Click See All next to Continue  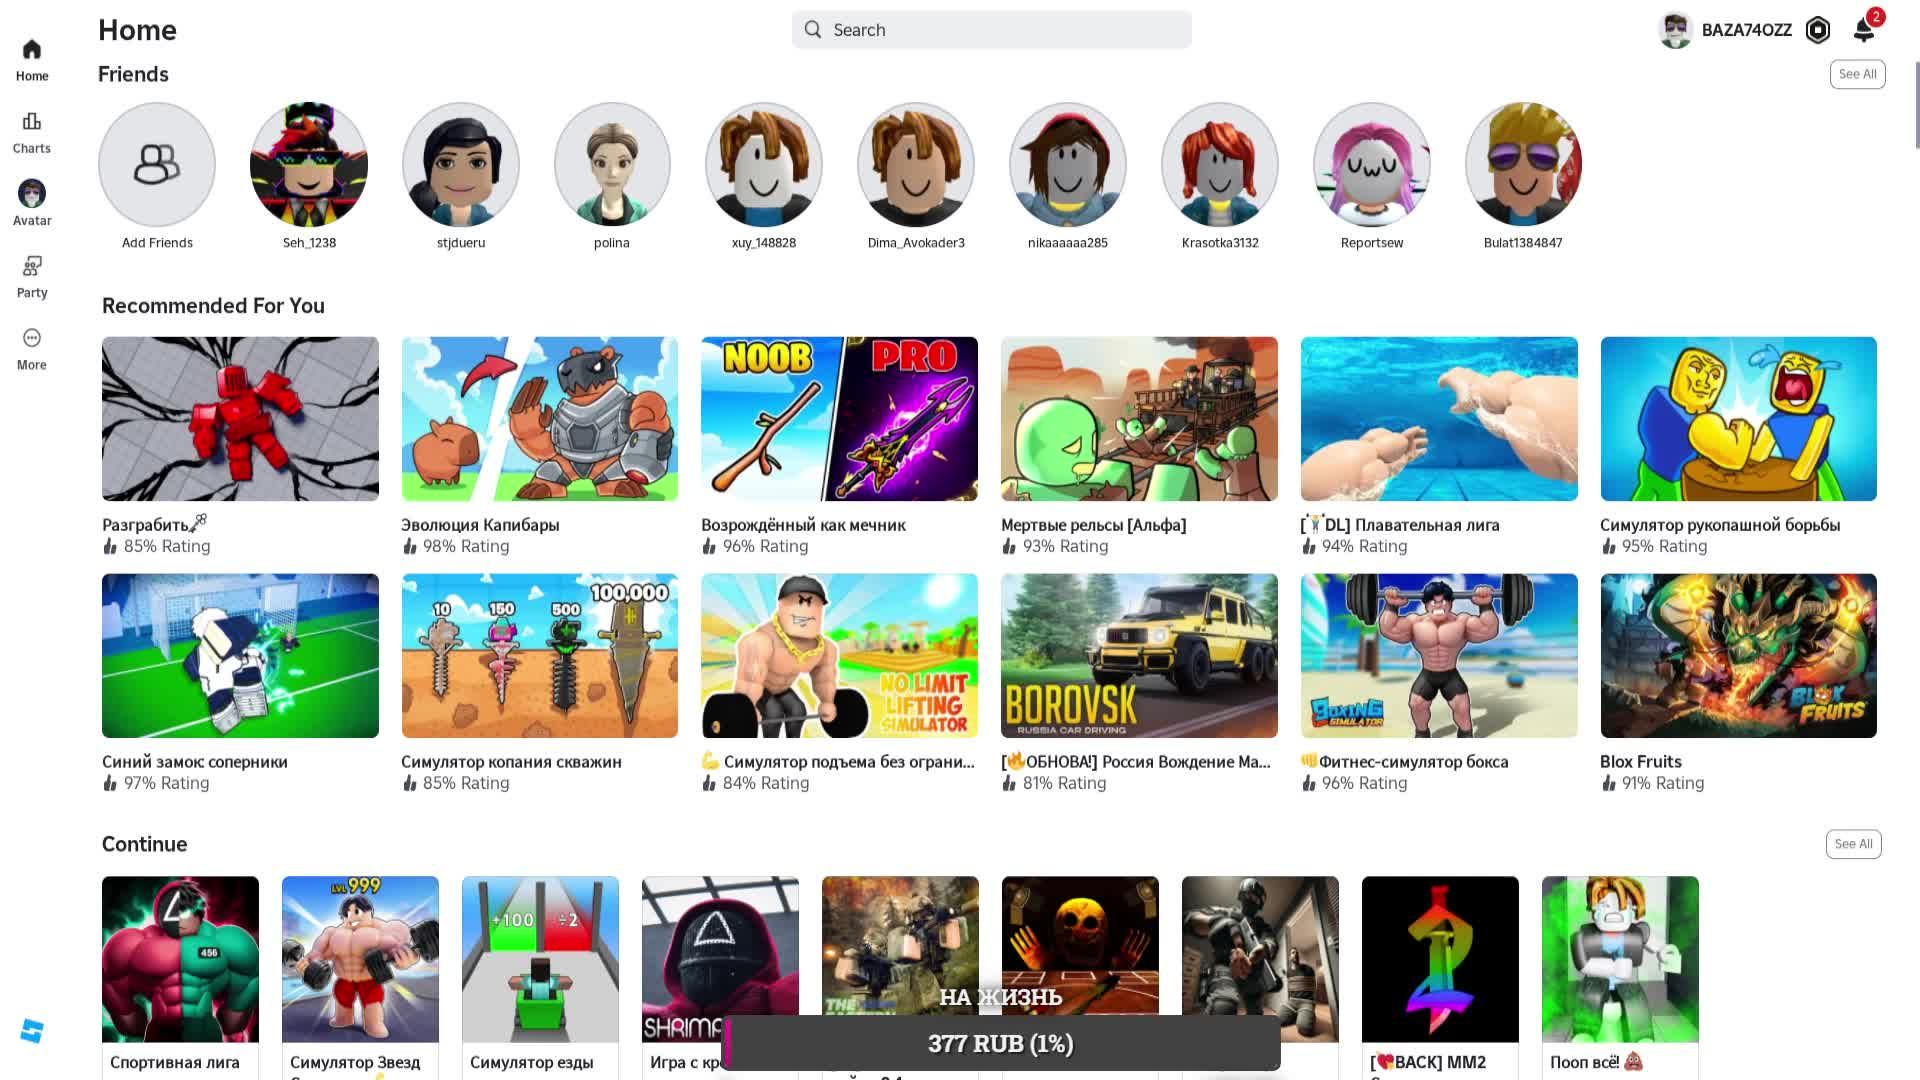1853,844
